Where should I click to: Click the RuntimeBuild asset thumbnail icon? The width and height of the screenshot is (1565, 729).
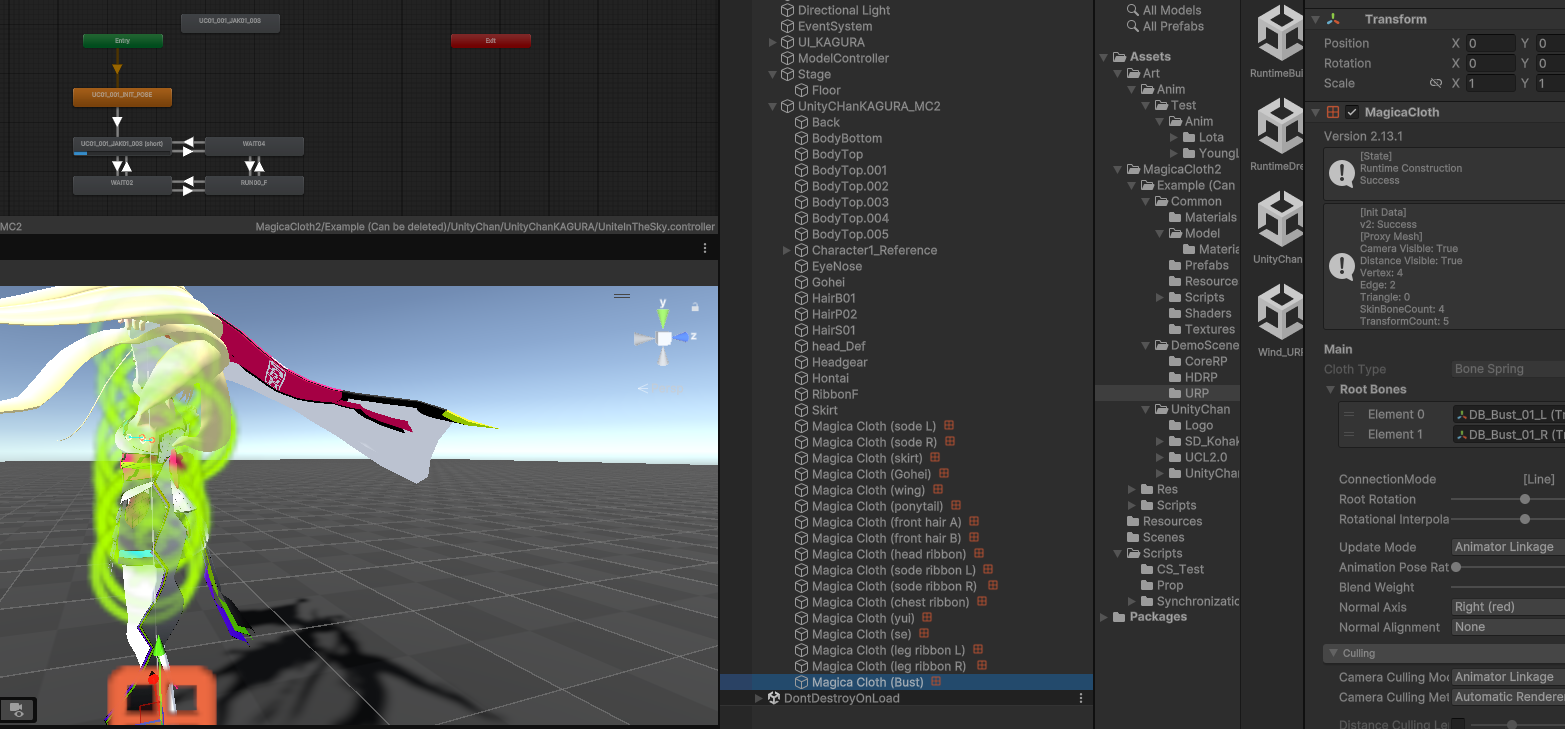click(1279, 34)
